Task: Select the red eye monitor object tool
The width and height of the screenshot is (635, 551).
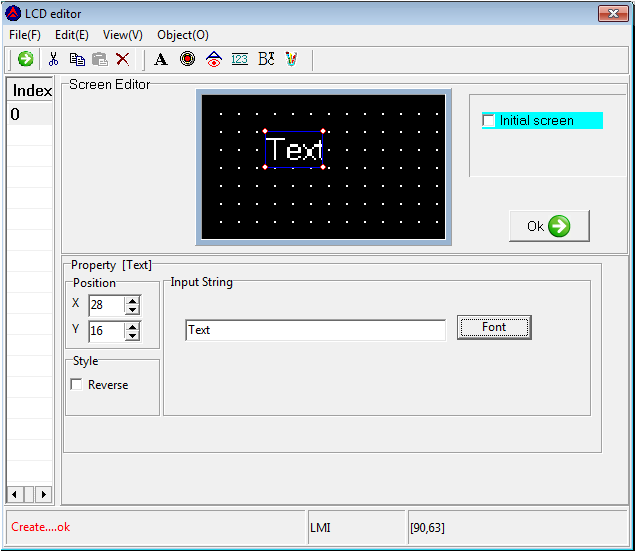Action: 214,59
